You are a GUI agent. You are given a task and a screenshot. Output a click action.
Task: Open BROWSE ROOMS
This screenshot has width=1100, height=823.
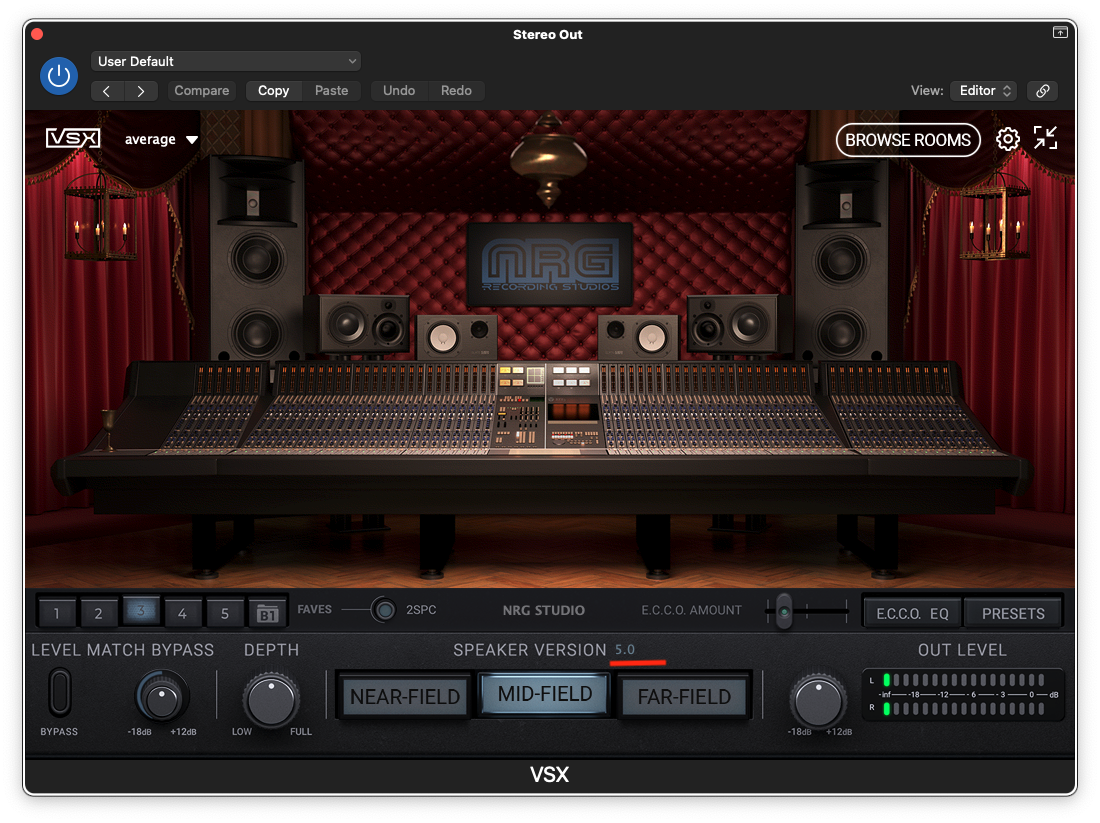pos(908,140)
